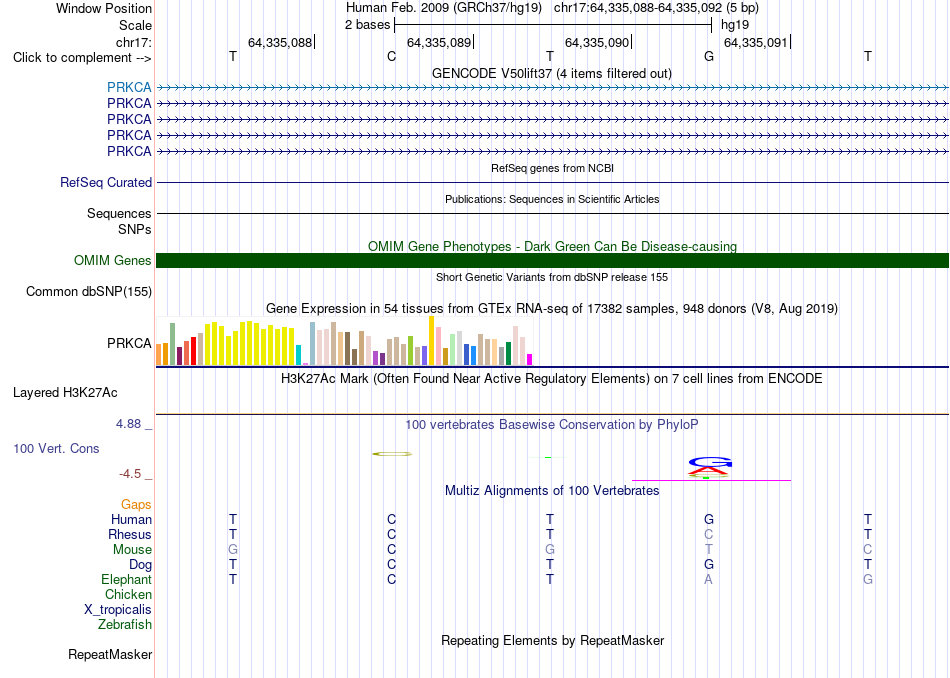Click the GENCODE V50lift37 track title
The height and width of the screenshot is (678, 950).
552,73
